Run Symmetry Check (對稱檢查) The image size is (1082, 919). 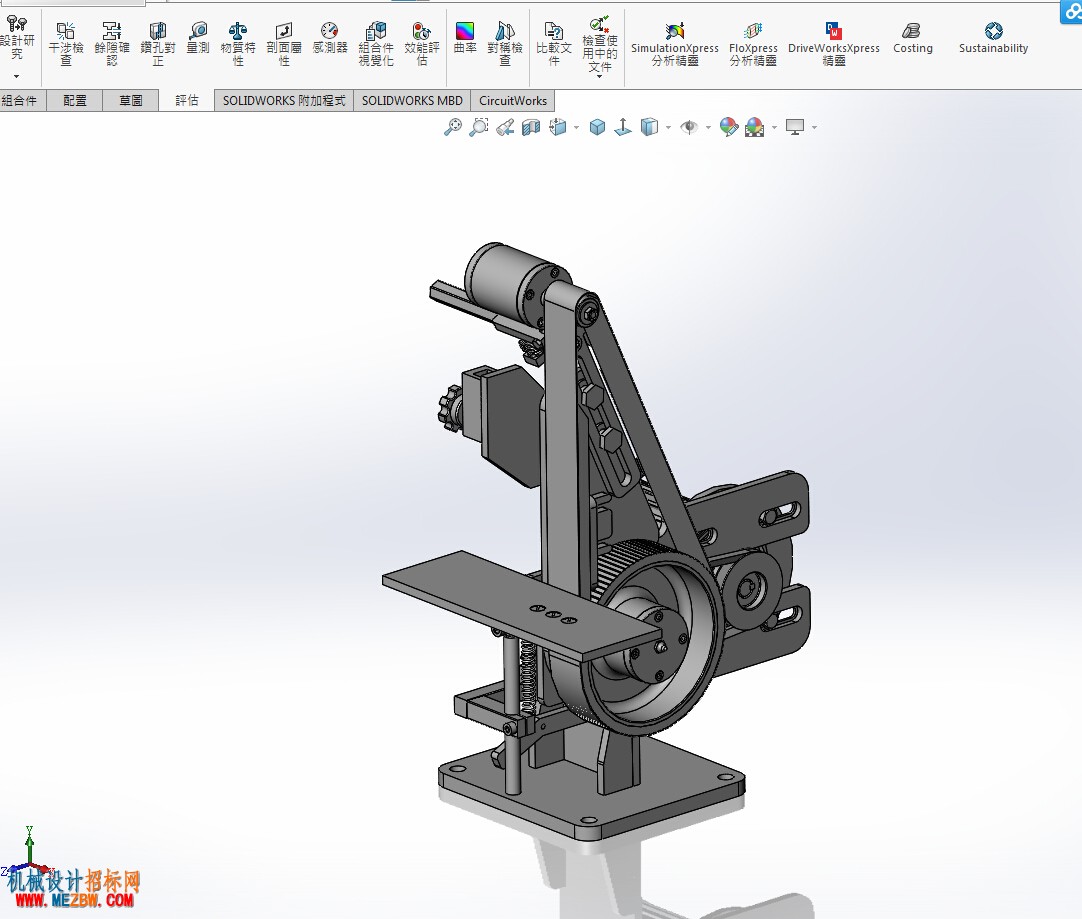[505, 44]
